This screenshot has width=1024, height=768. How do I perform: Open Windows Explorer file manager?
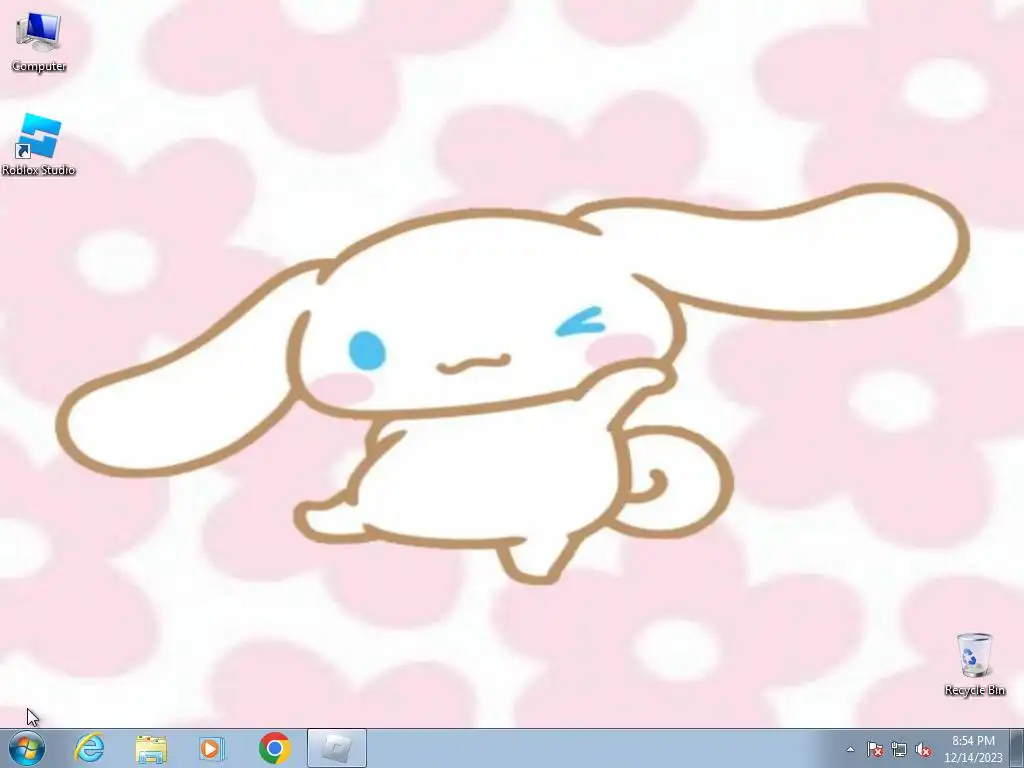click(151, 748)
